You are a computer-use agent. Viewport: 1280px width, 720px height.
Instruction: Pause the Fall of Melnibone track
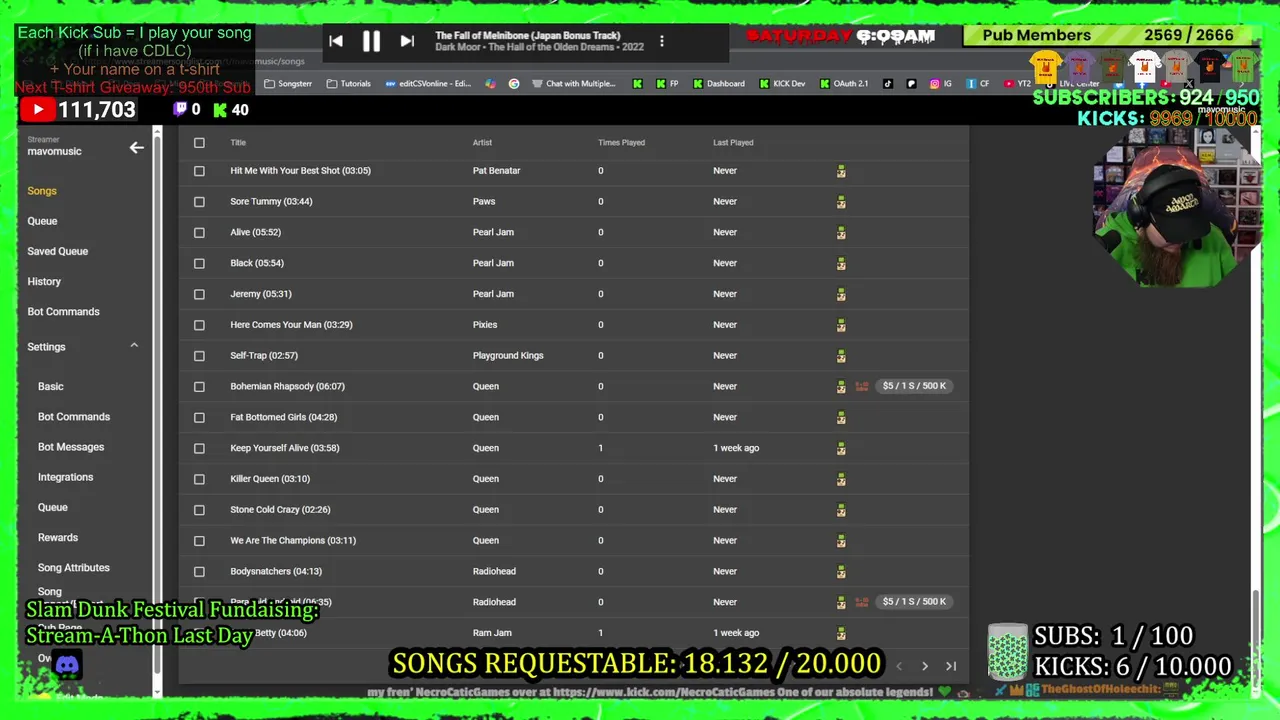click(371, 41)
